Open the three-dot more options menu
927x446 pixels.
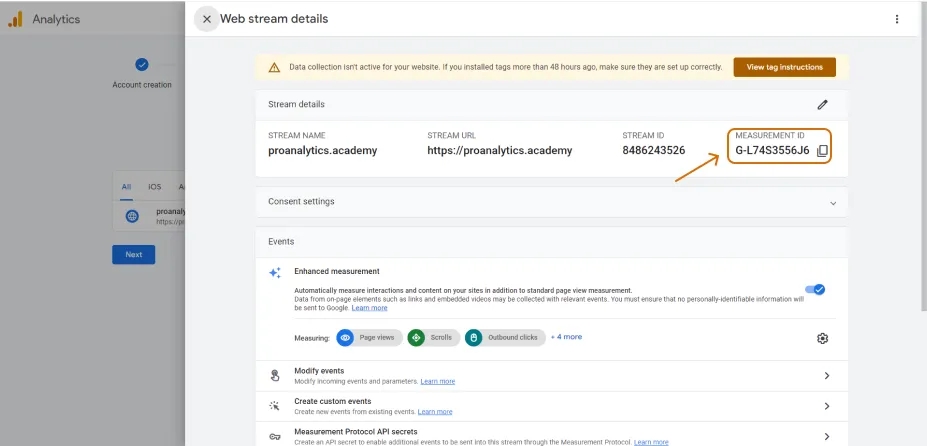(x=897, y=19)
